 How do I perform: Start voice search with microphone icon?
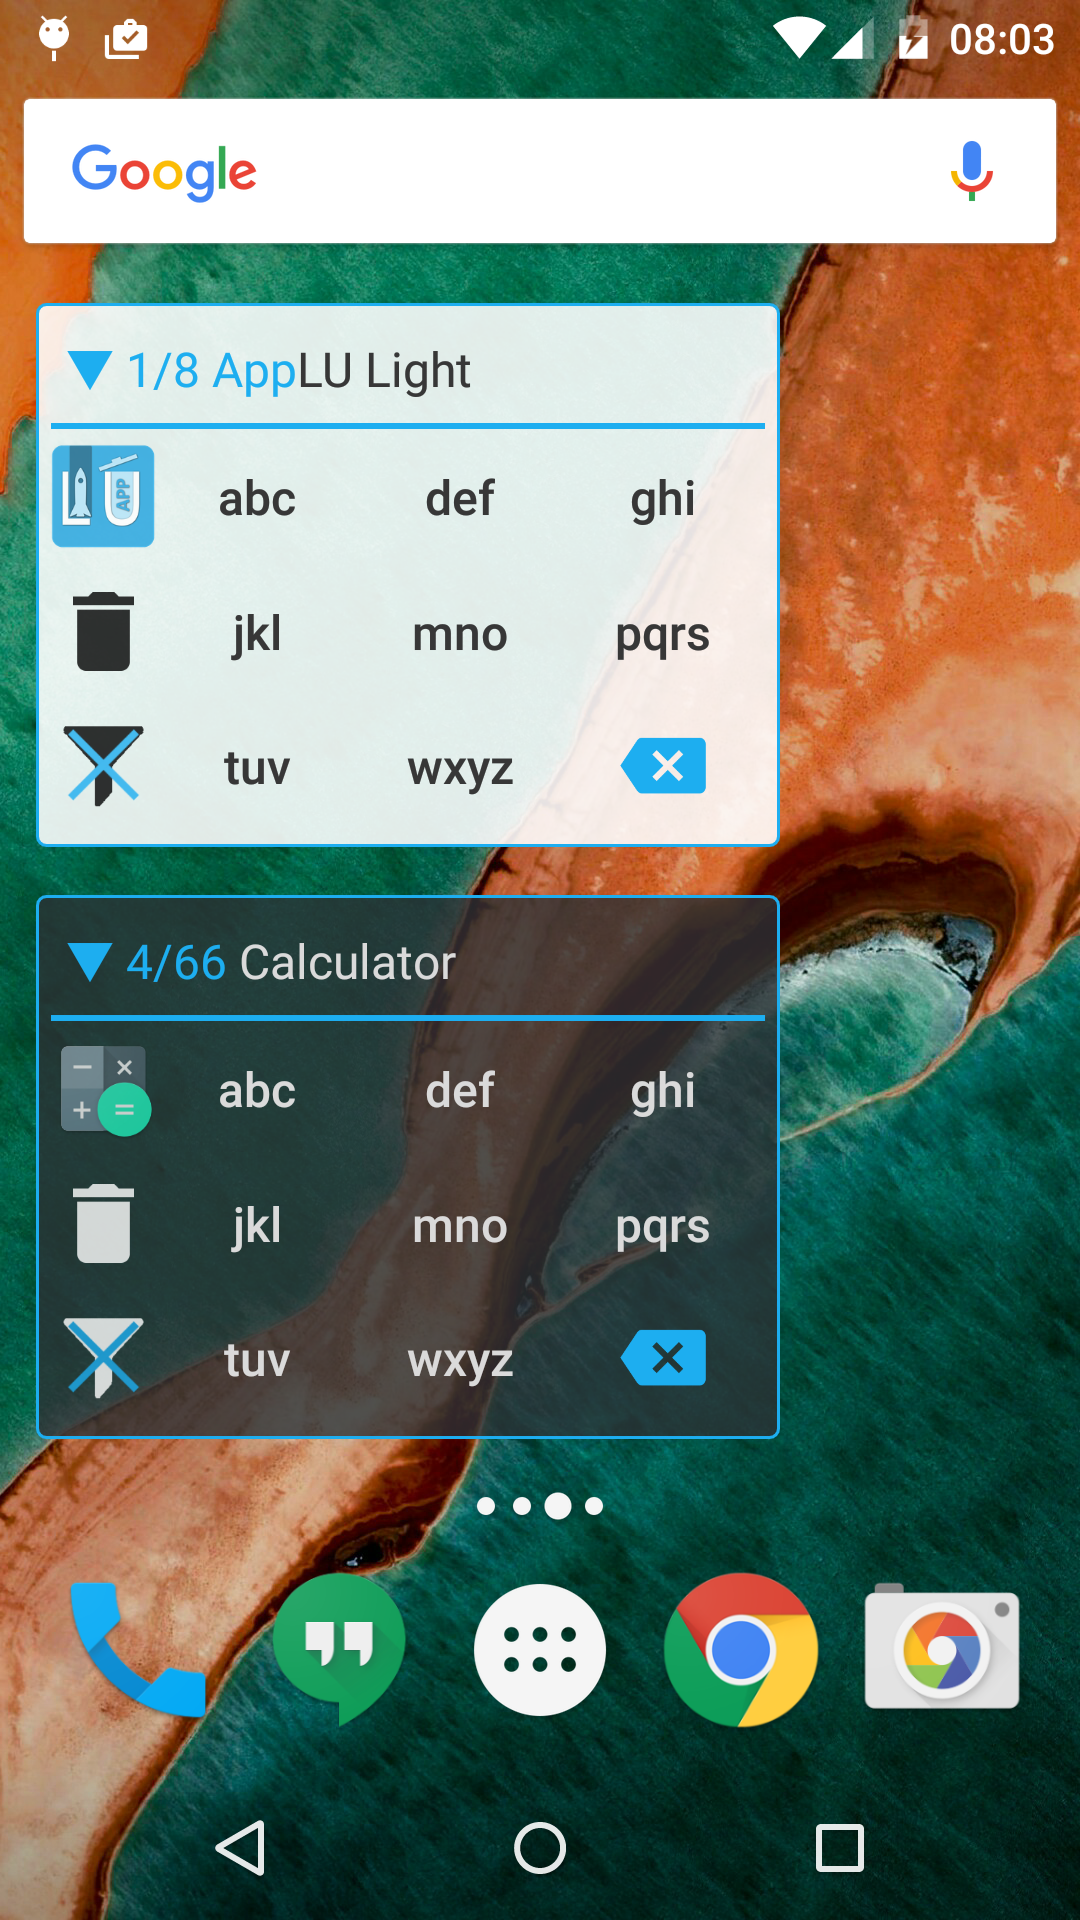pos(971,171)
